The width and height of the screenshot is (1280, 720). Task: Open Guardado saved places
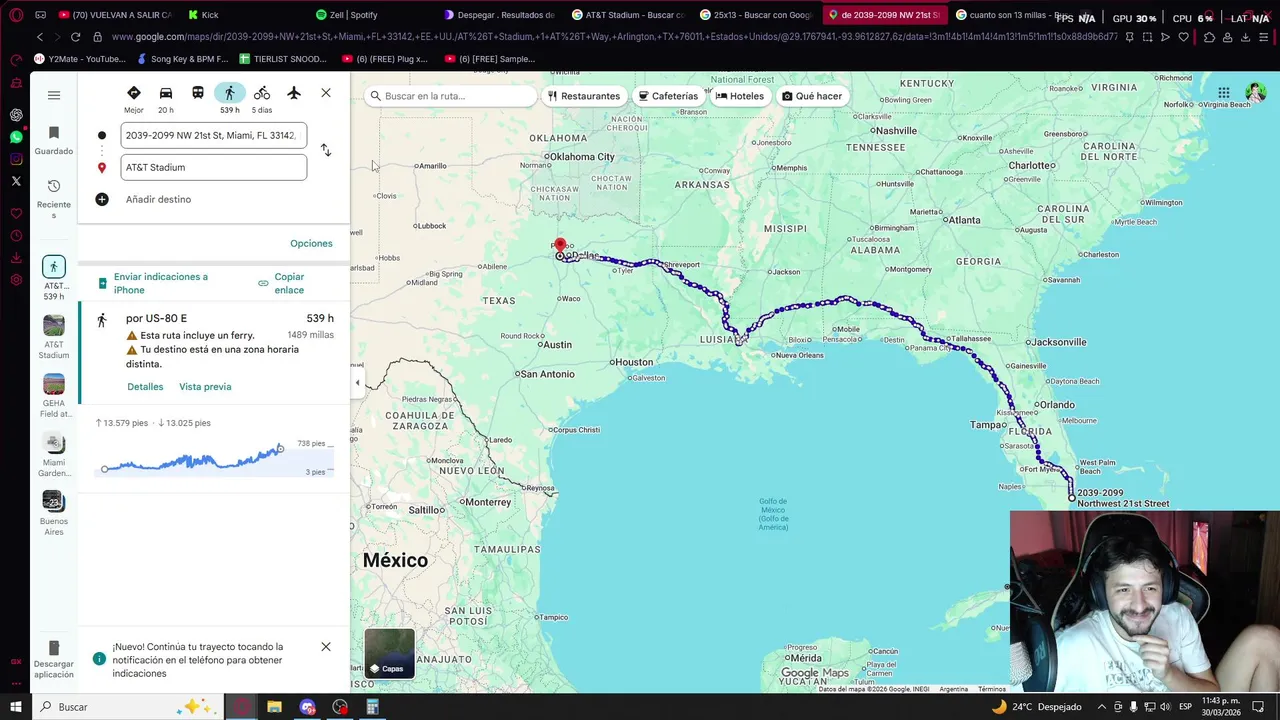click(x=54, y=140)
